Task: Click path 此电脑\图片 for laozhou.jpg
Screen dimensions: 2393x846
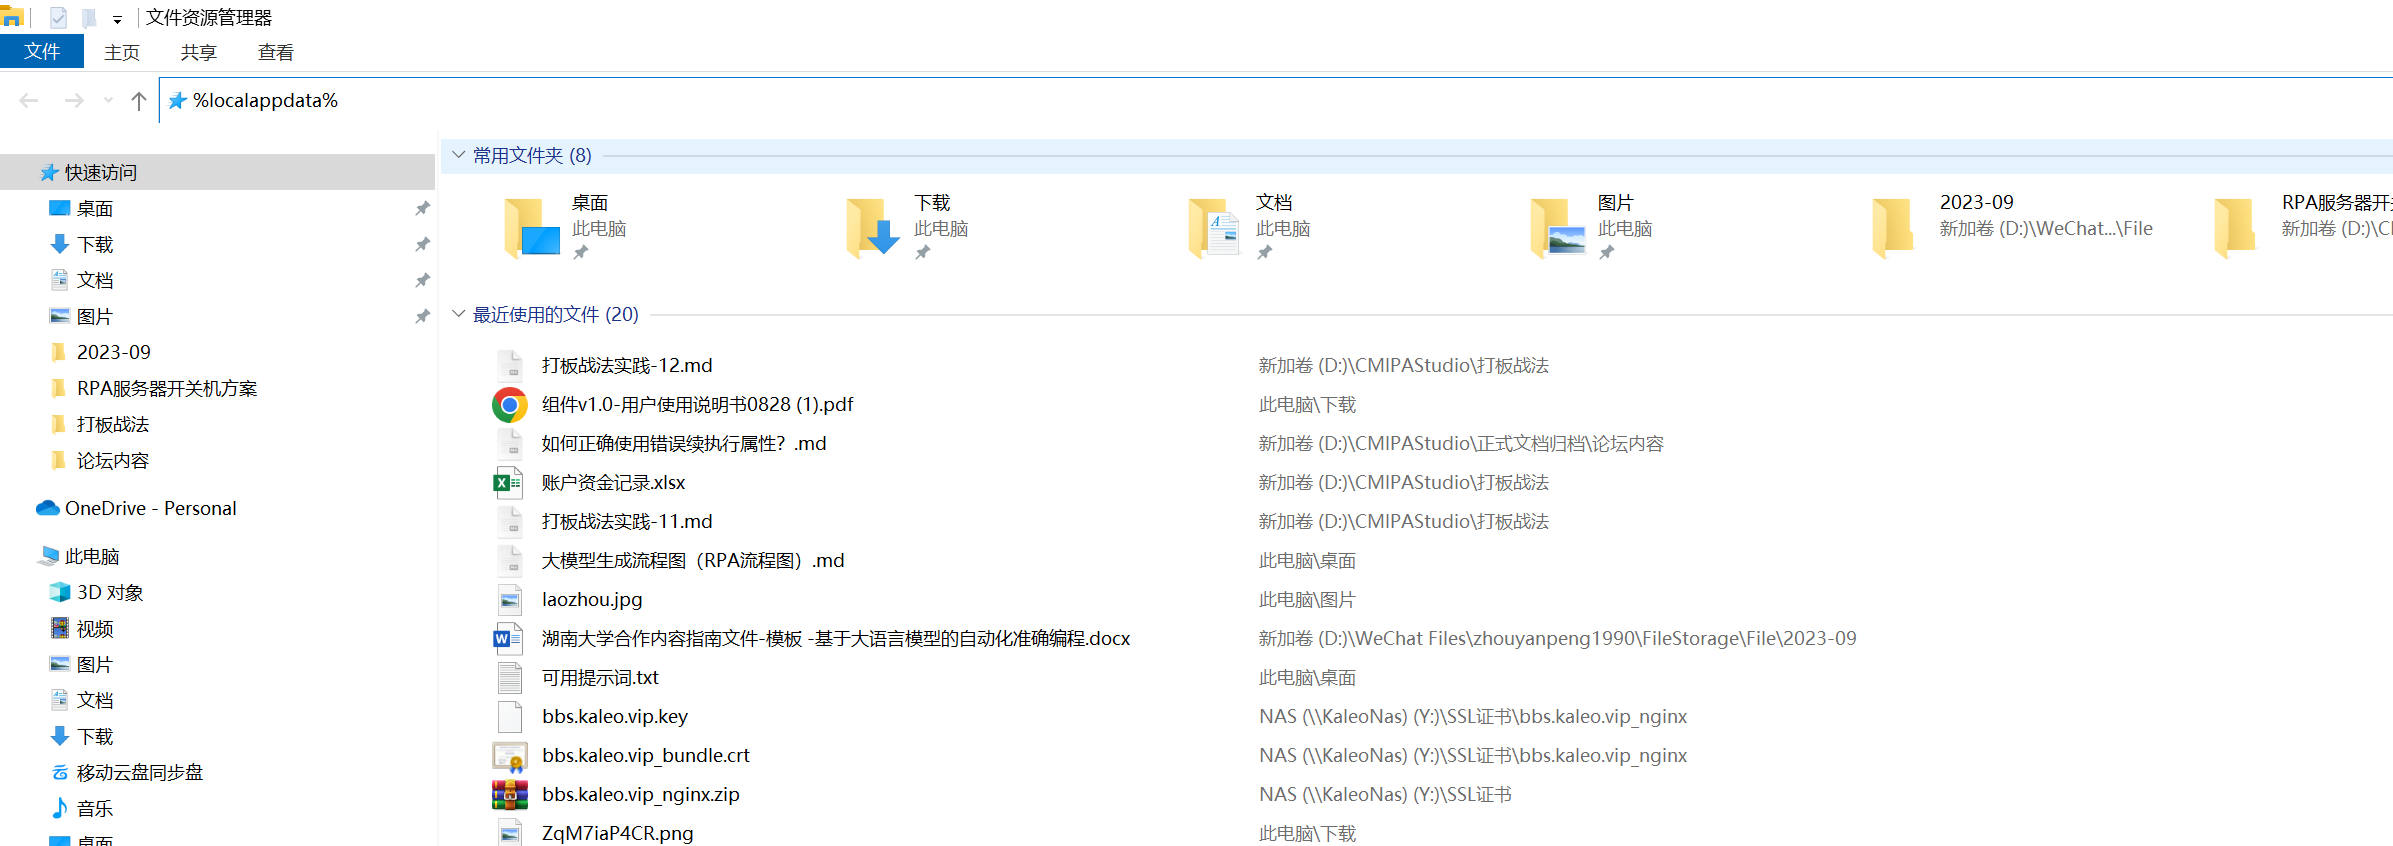Action: 1307,599
